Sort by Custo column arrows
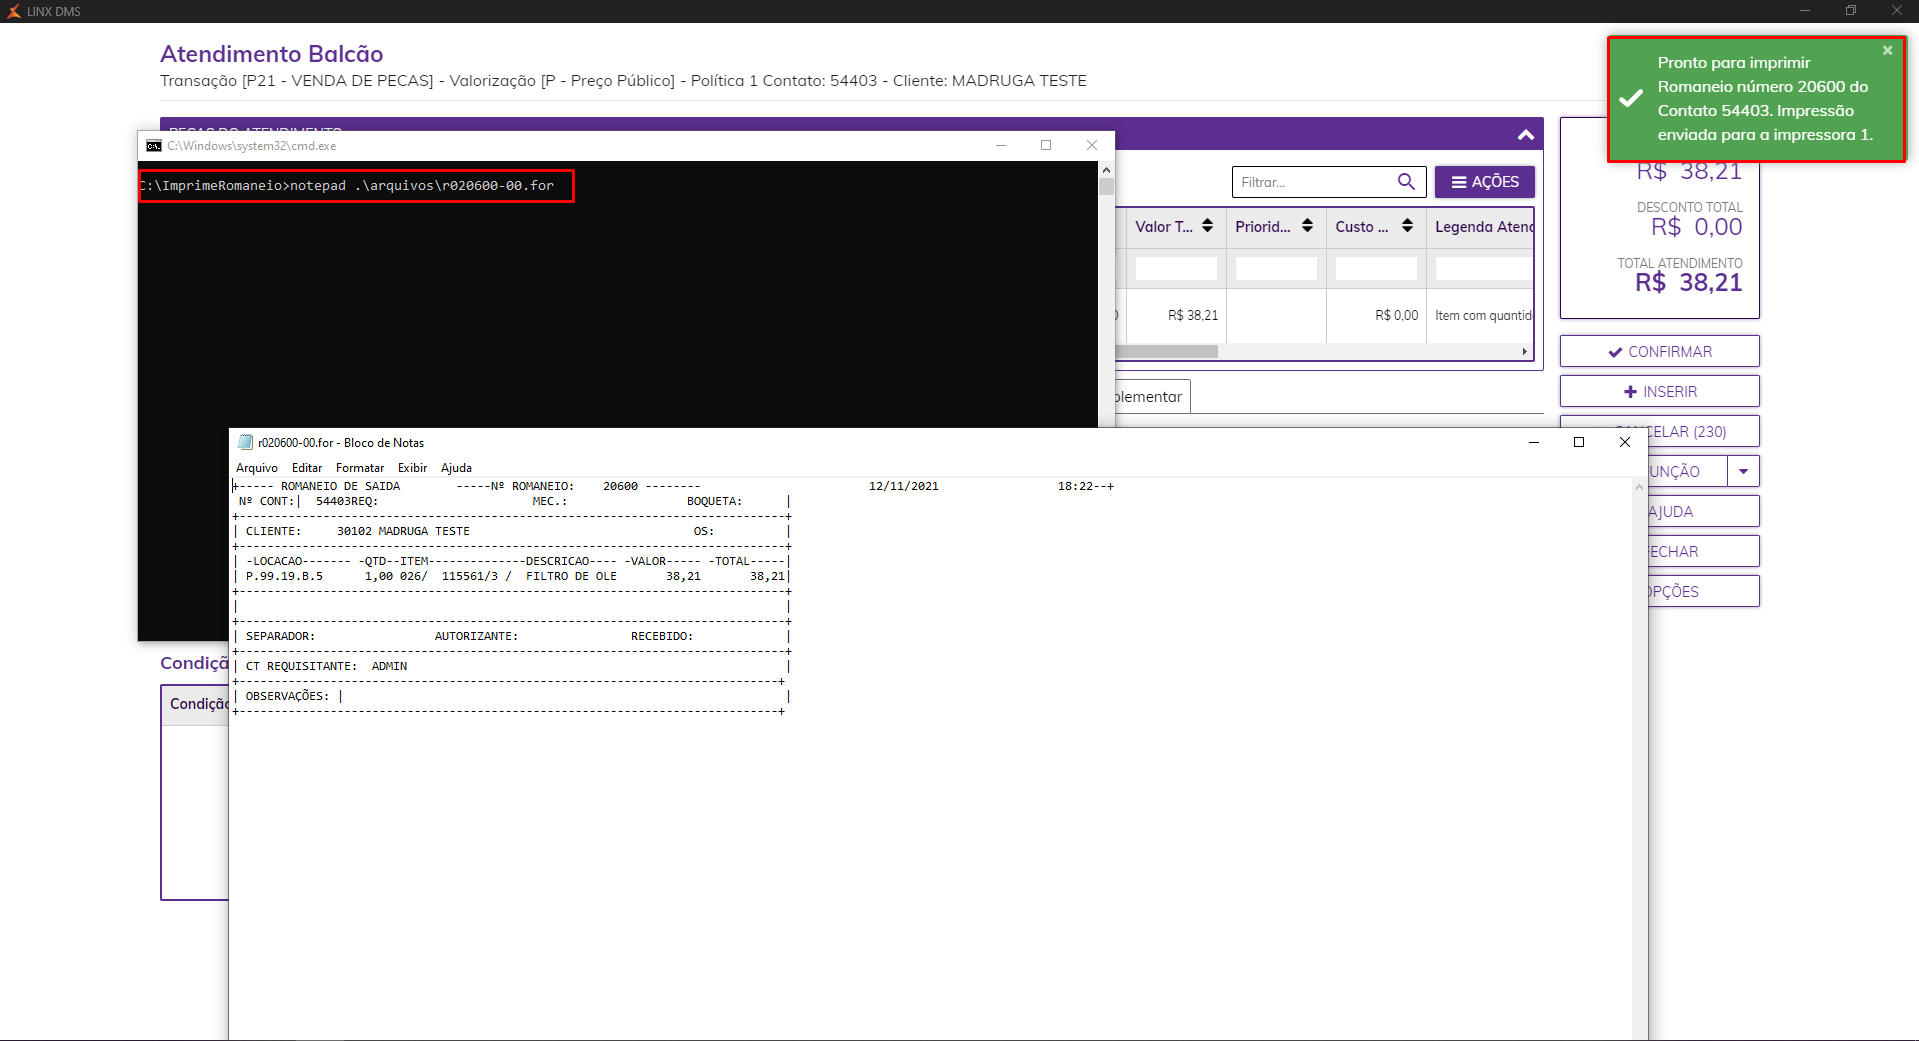Viewport: 1919px width, 1041px height. (1407, 226)
